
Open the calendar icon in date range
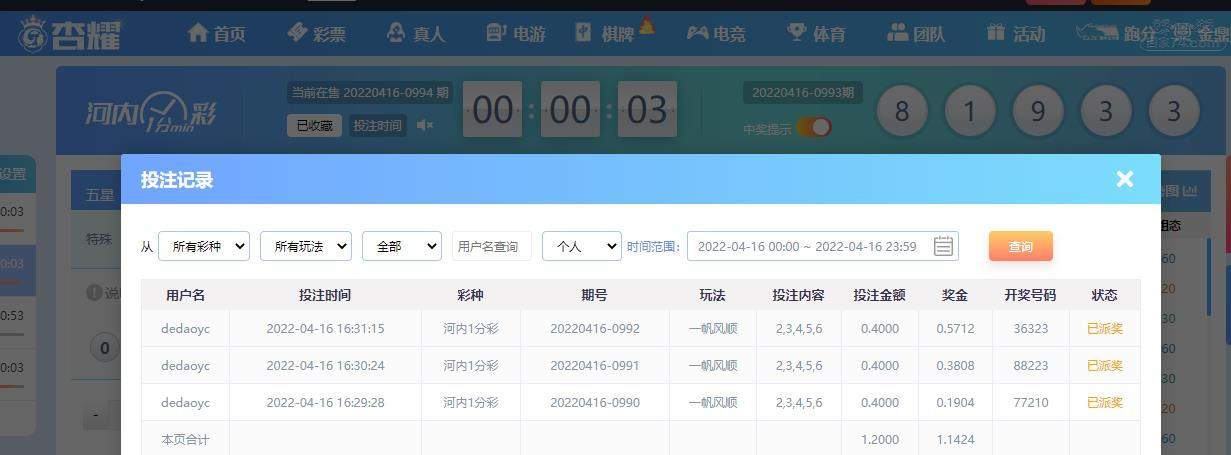pyautogui.click(x=943, y=246)
